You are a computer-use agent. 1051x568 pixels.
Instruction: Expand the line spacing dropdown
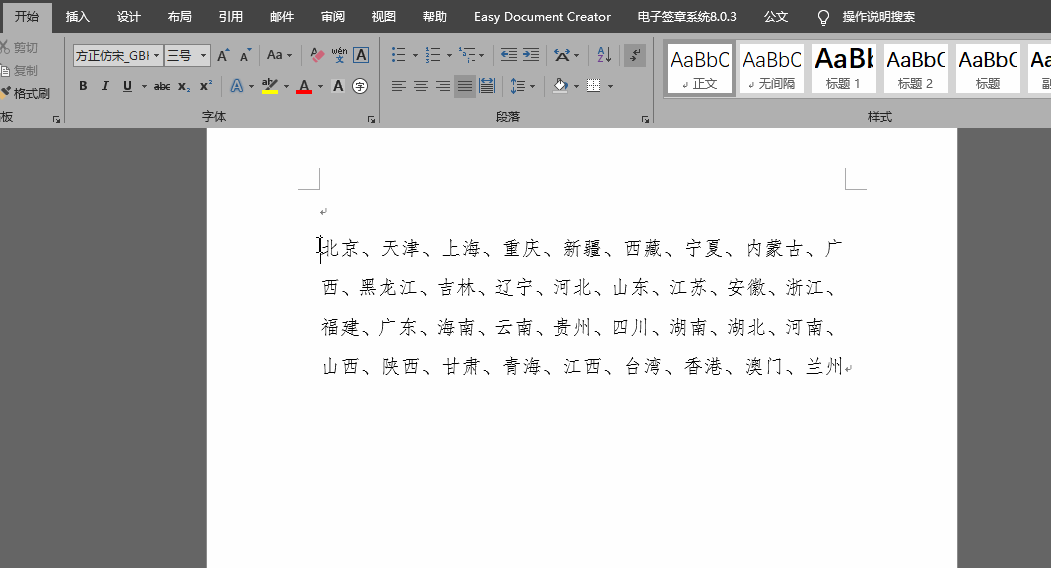532,86
